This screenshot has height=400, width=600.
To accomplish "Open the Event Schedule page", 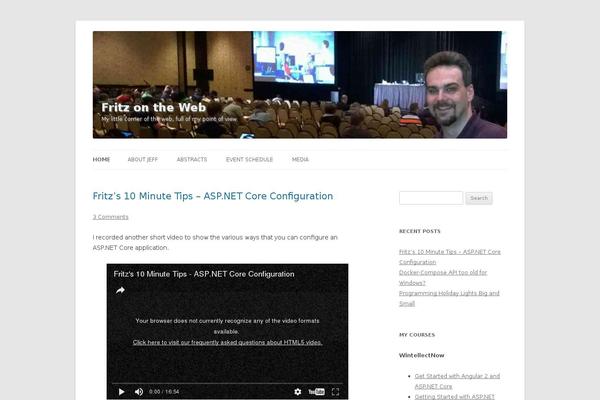I will (249, 159).
